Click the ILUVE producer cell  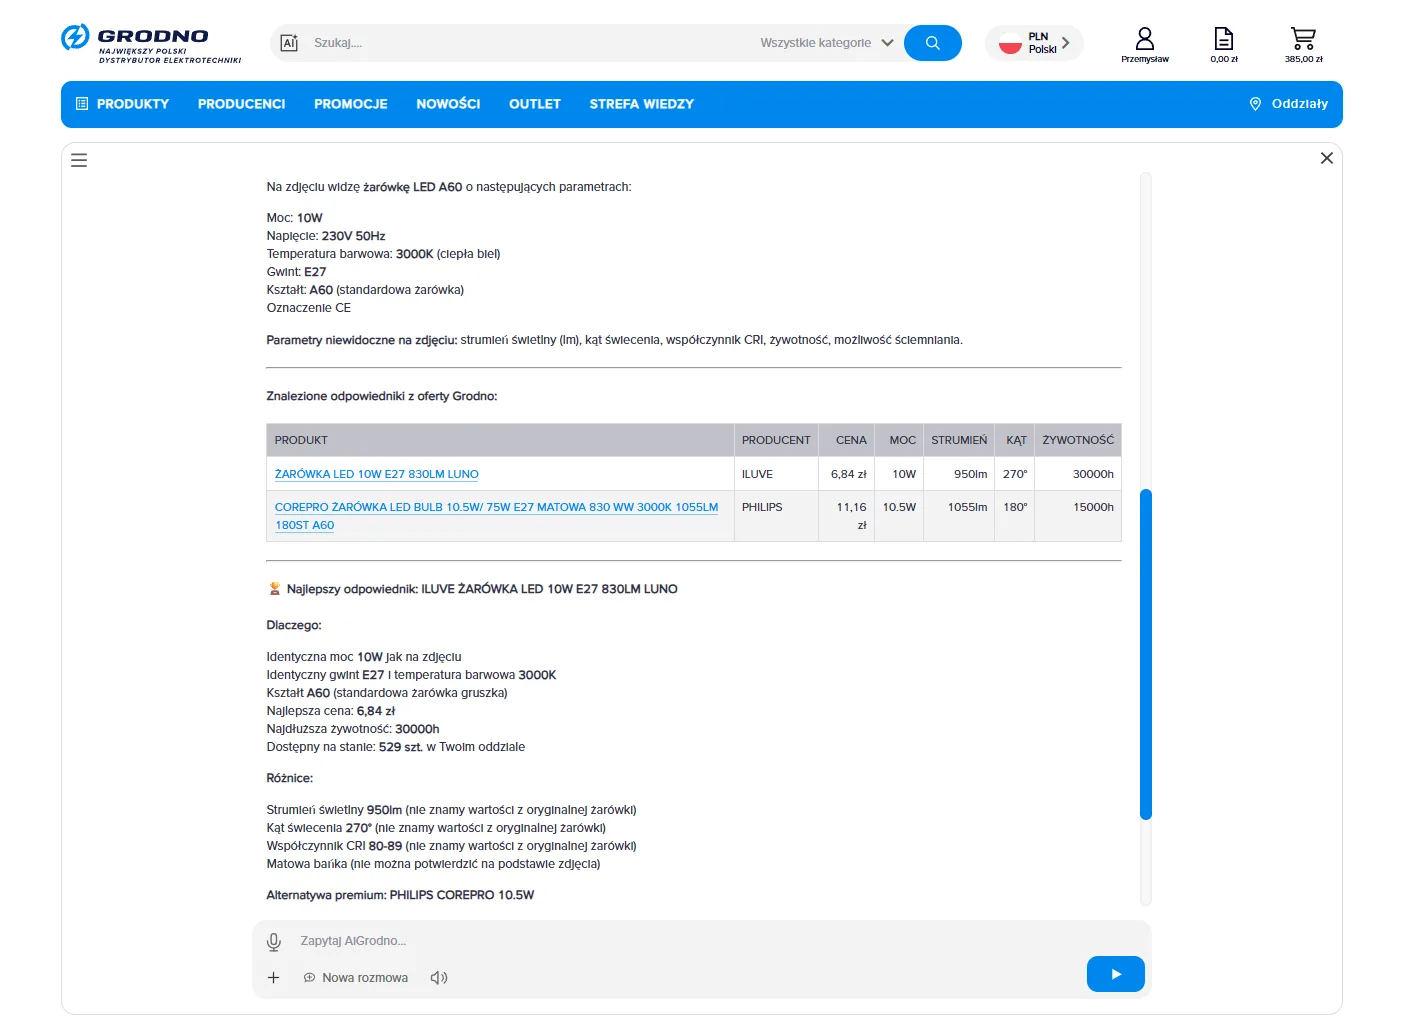(776, 474)
